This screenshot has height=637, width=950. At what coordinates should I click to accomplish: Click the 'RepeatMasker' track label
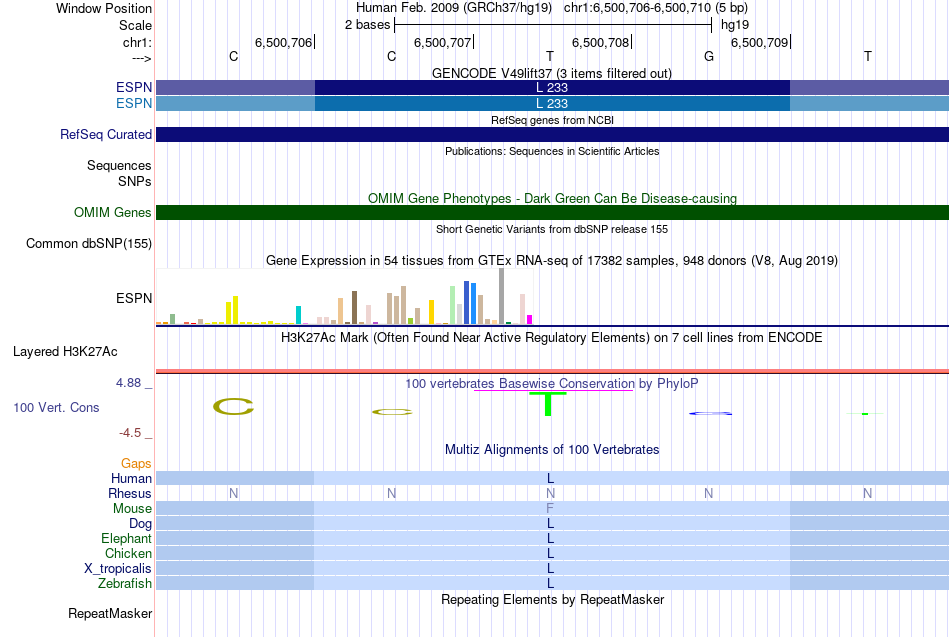tap(110, 613)
